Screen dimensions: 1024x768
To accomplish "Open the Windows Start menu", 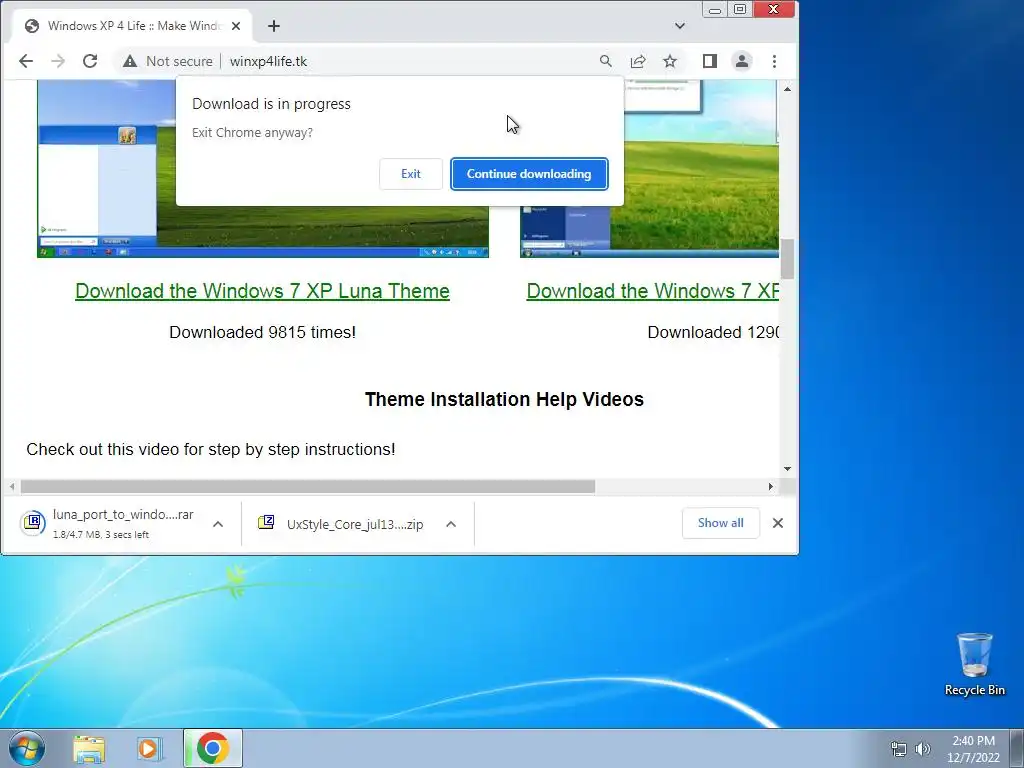I will [27, 748].
